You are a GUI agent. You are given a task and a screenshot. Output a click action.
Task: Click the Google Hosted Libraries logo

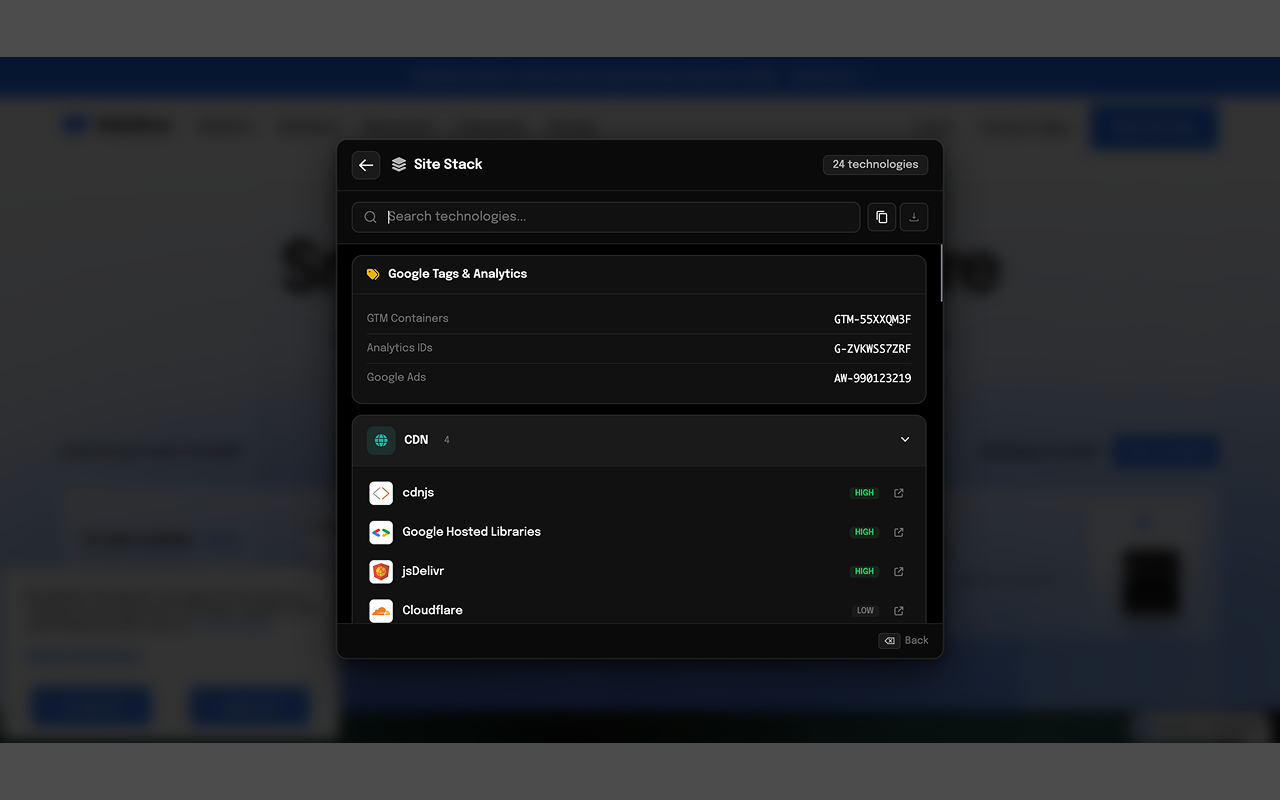pyautogui.click(x=381, y=532)
